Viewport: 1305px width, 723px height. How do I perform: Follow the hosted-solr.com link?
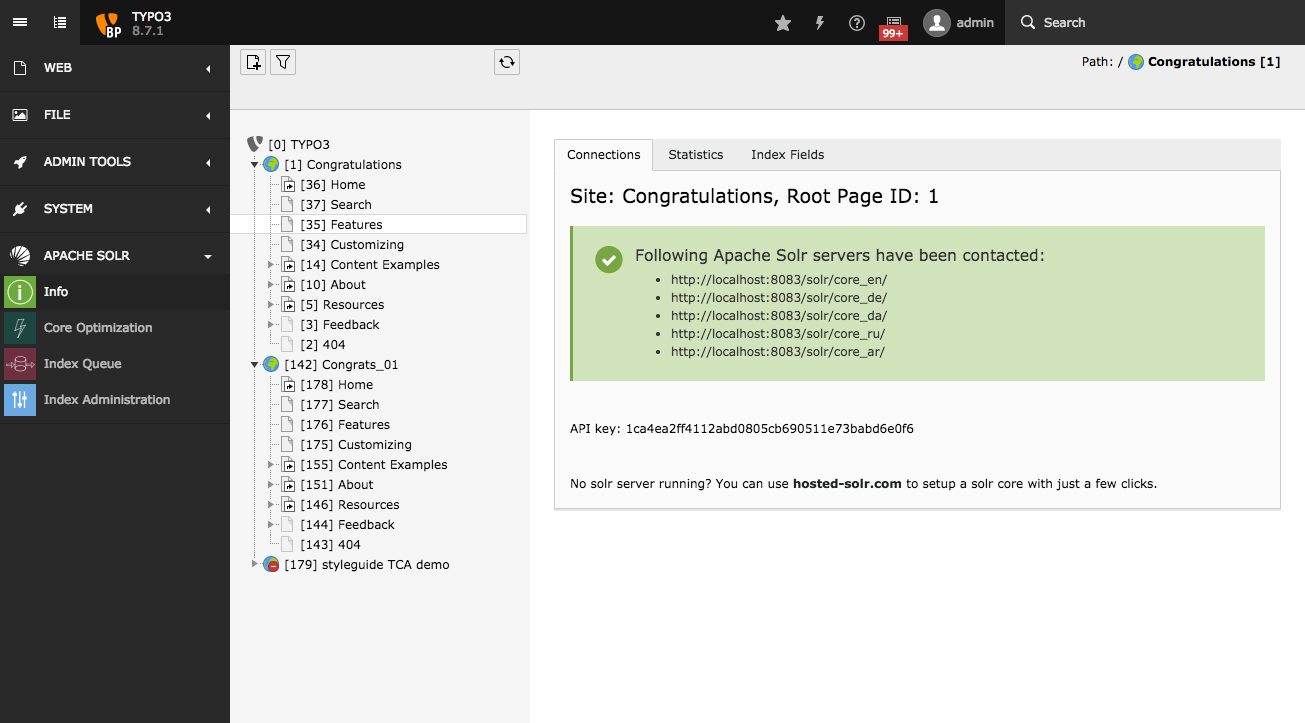click(x=847, y=484)
